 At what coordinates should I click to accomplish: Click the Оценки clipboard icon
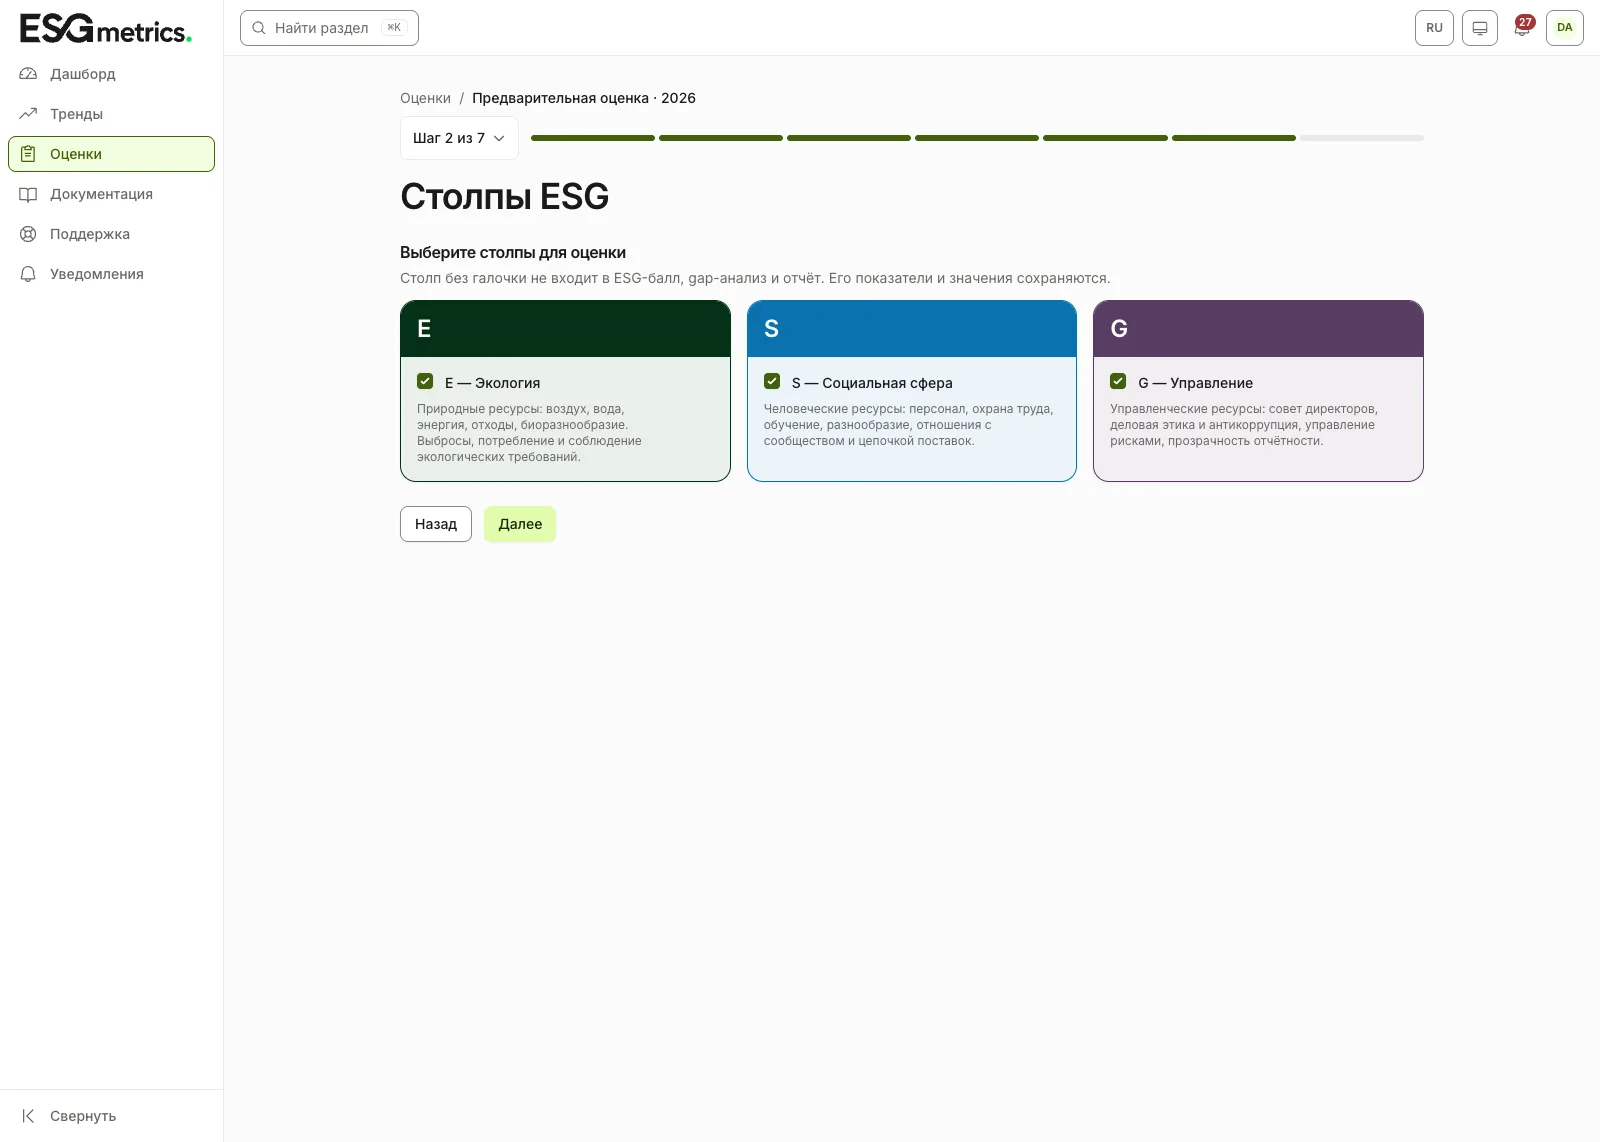(x=28, y=154)
